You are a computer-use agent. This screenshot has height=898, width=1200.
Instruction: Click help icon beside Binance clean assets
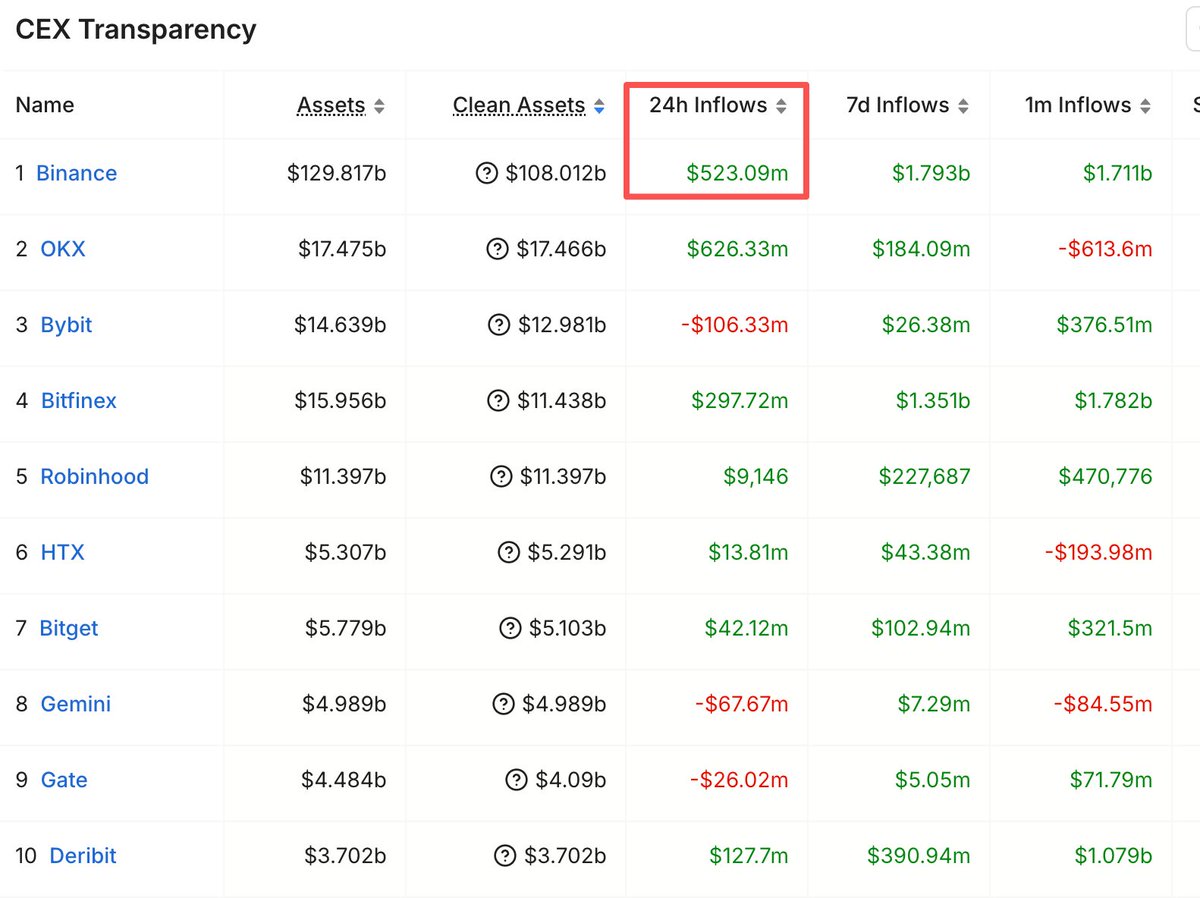pyautogui.click(x=487, y=174)
